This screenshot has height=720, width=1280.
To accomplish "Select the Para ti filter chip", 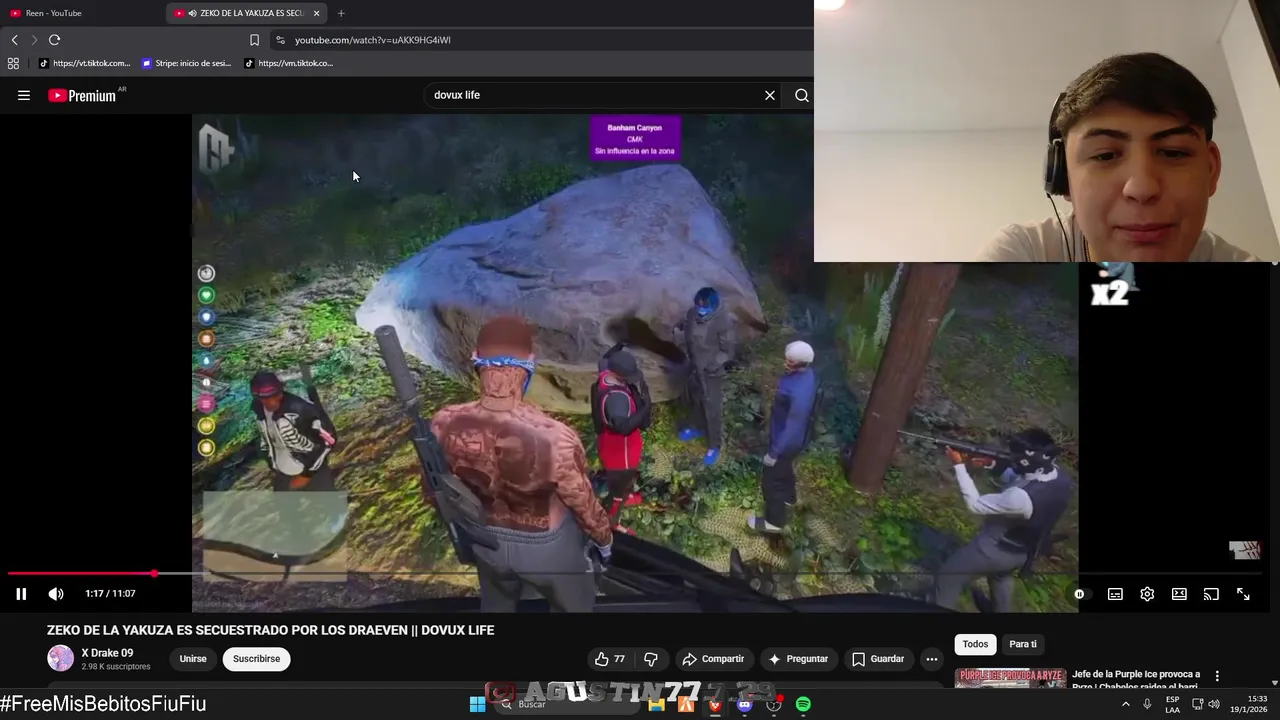I will point(1023,644).
